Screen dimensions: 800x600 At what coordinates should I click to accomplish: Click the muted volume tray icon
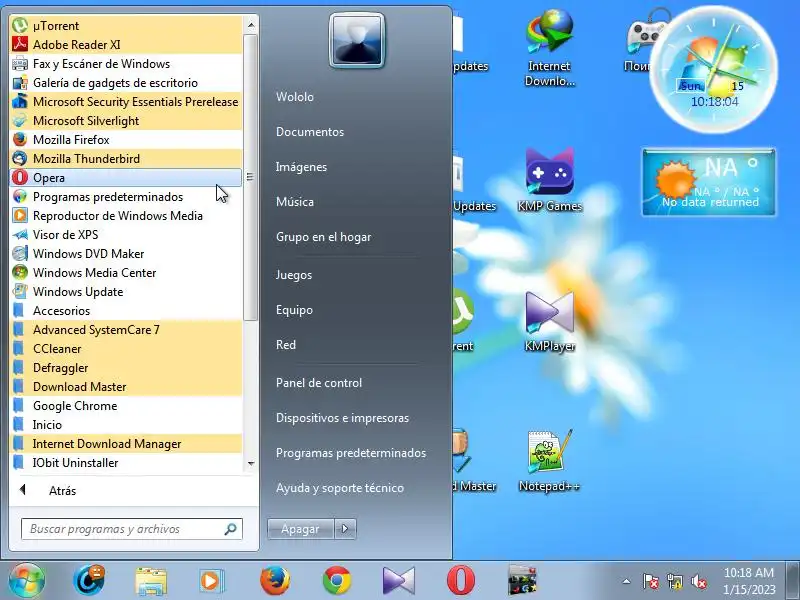tap(699, 581)
